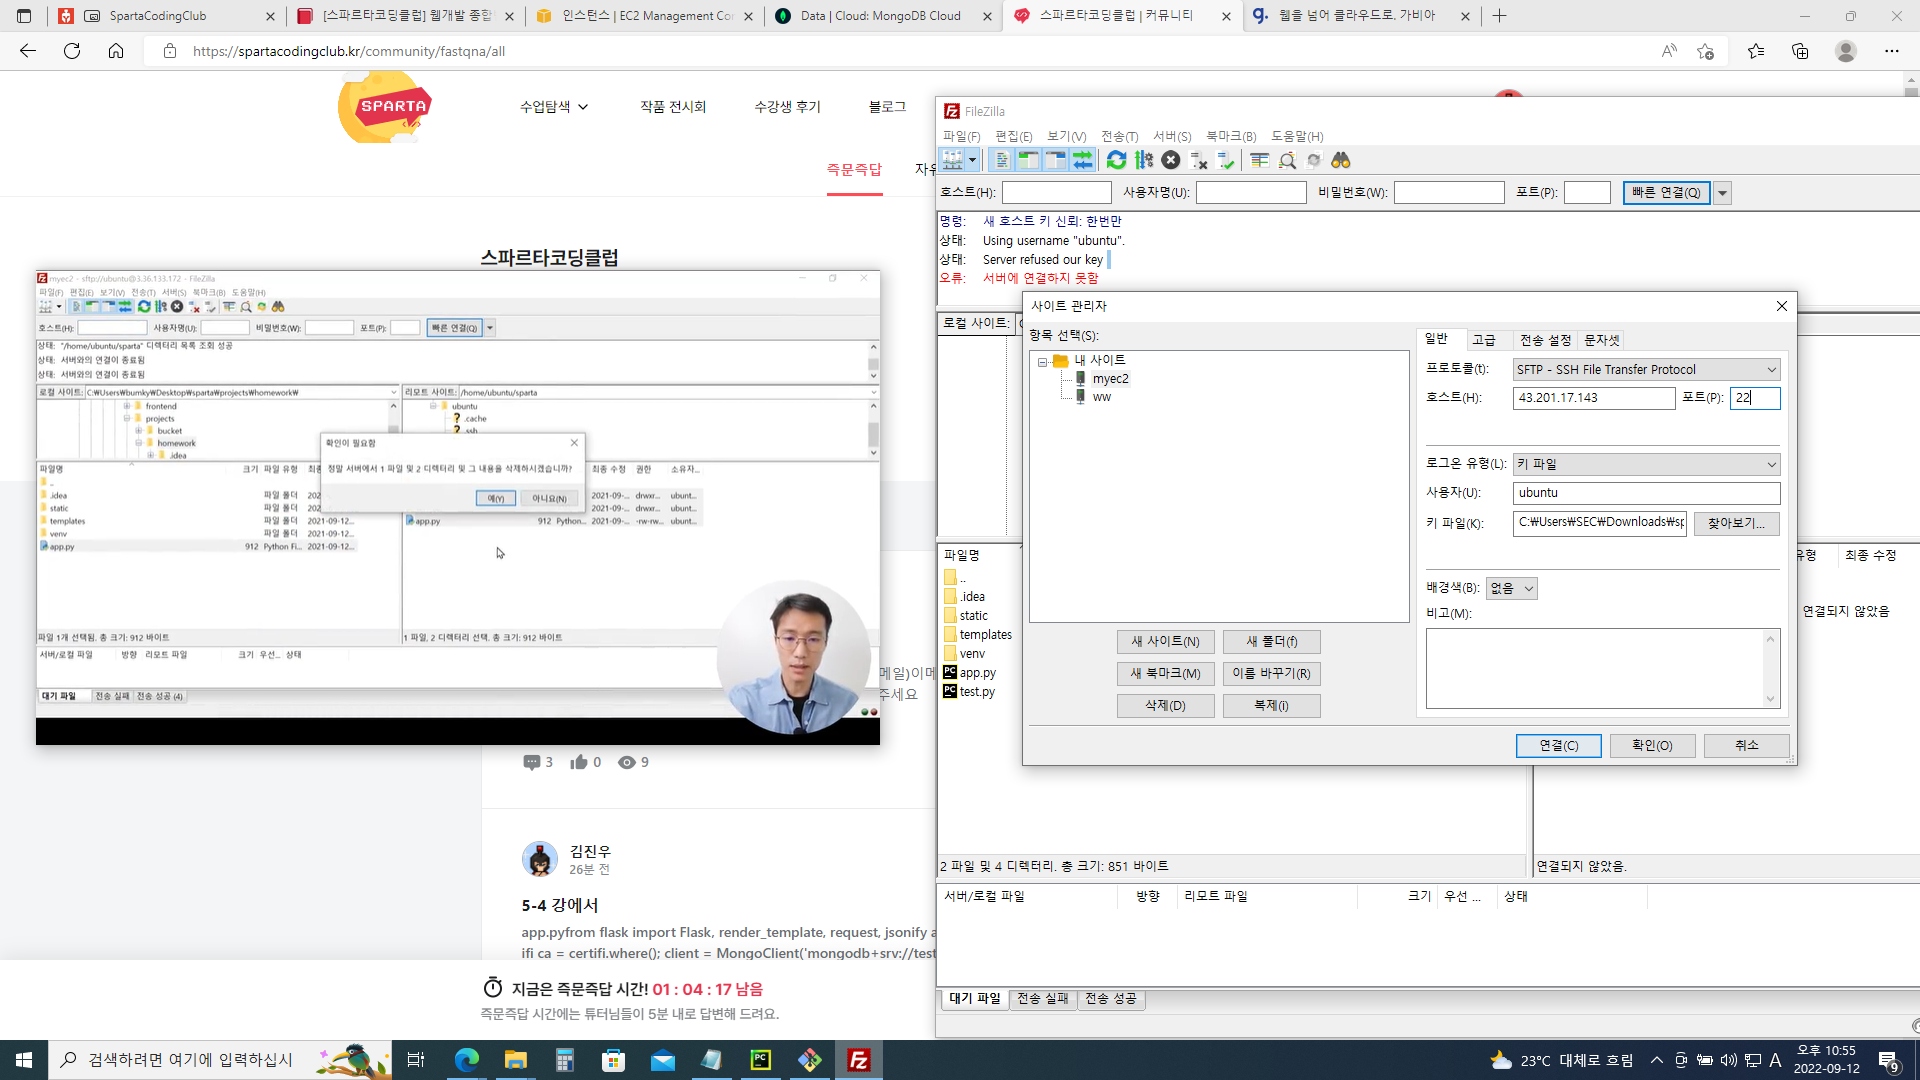Open the logon type dropdown (키 파일)
The image size is (1920, 1080).
coord(1646,464)
